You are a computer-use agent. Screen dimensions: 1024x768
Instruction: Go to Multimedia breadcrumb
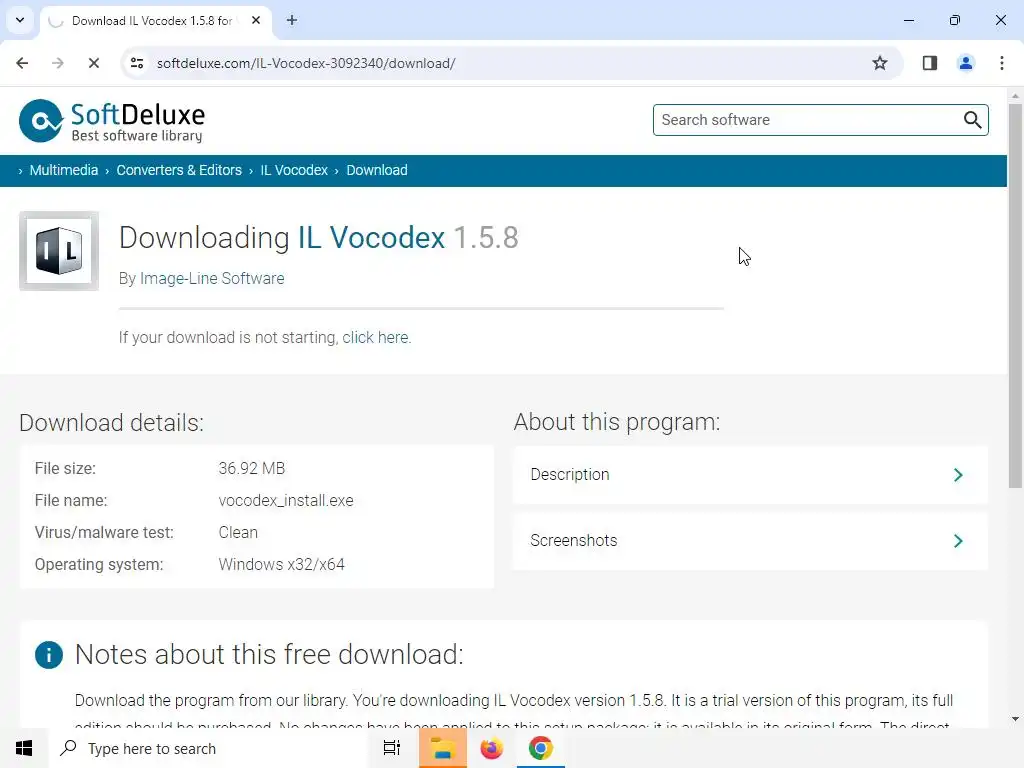[63, 170]
